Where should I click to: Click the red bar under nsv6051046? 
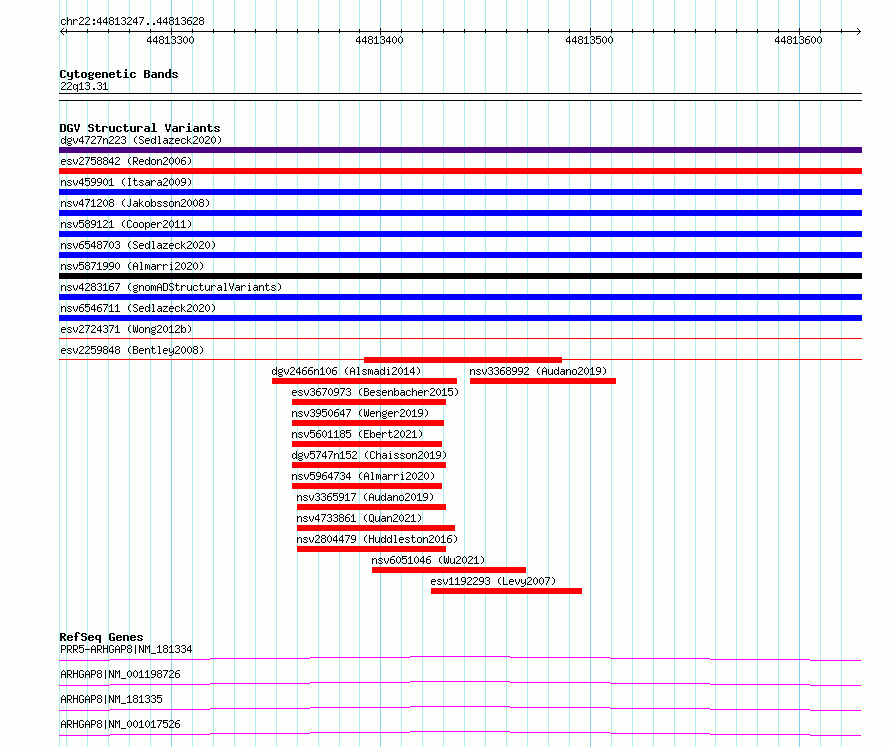[x=449, y=570]
